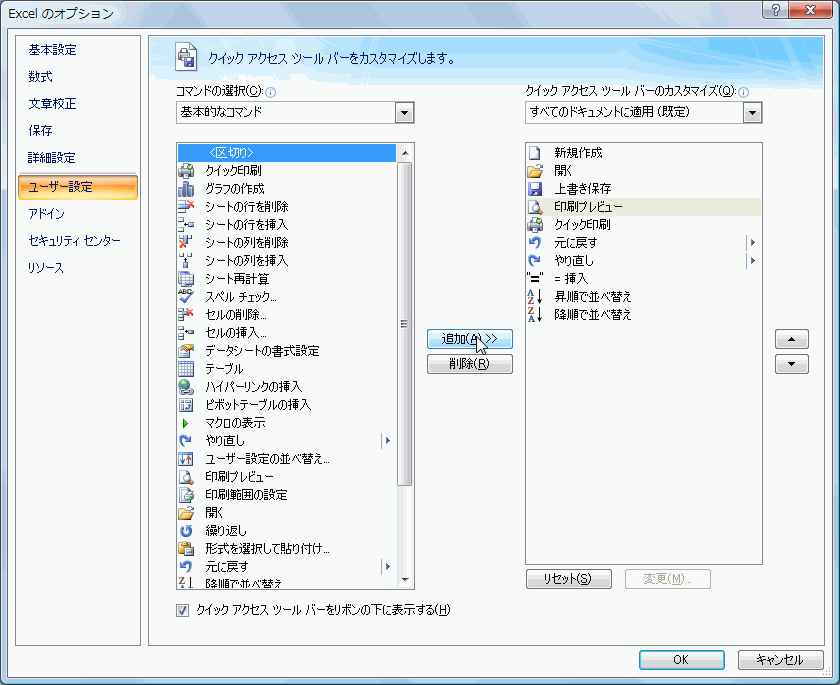Click the リセット(S) button
840x685 pixels.
568,579
